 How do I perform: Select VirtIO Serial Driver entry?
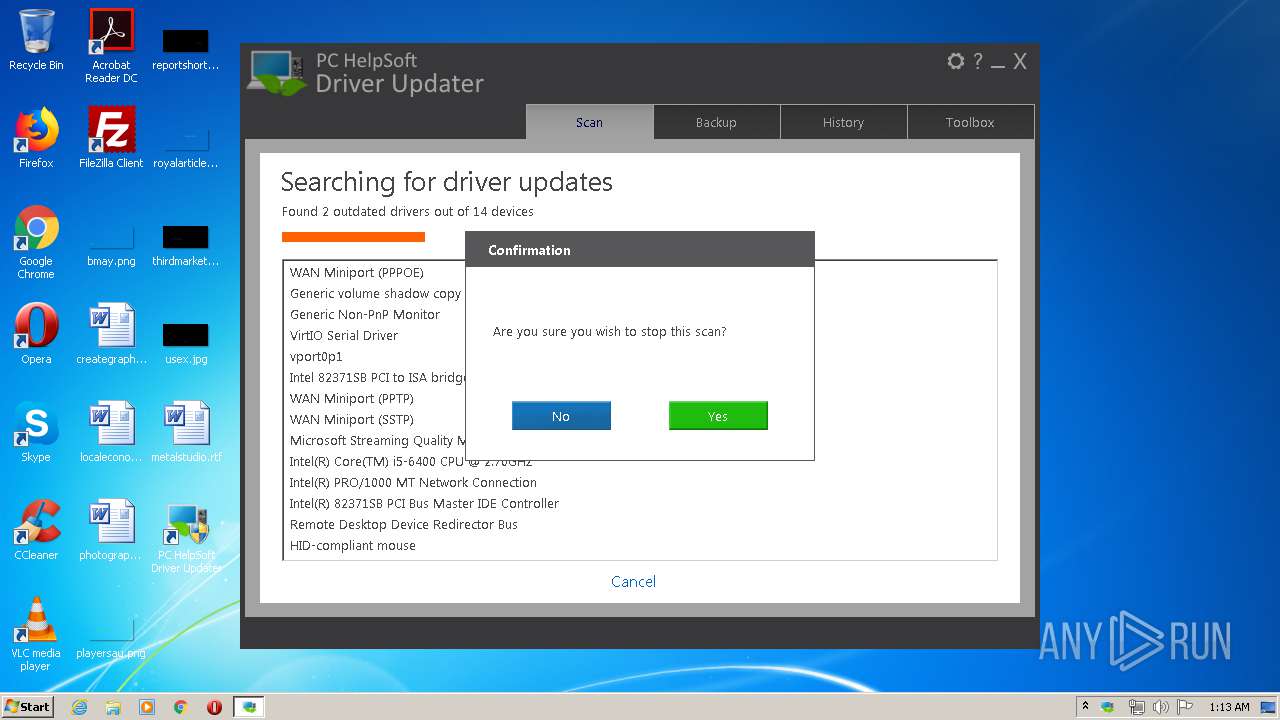[x=344, y=335]
